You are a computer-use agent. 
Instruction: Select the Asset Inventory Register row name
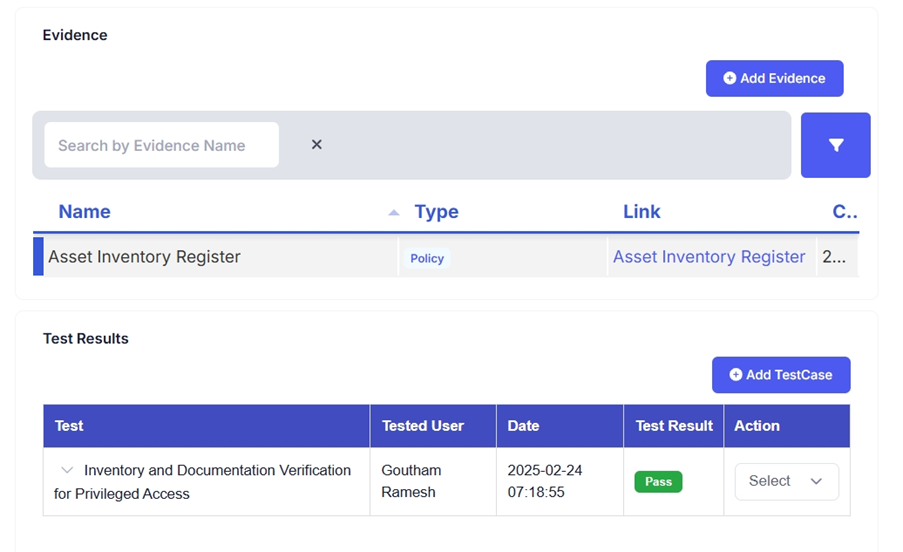145,257
